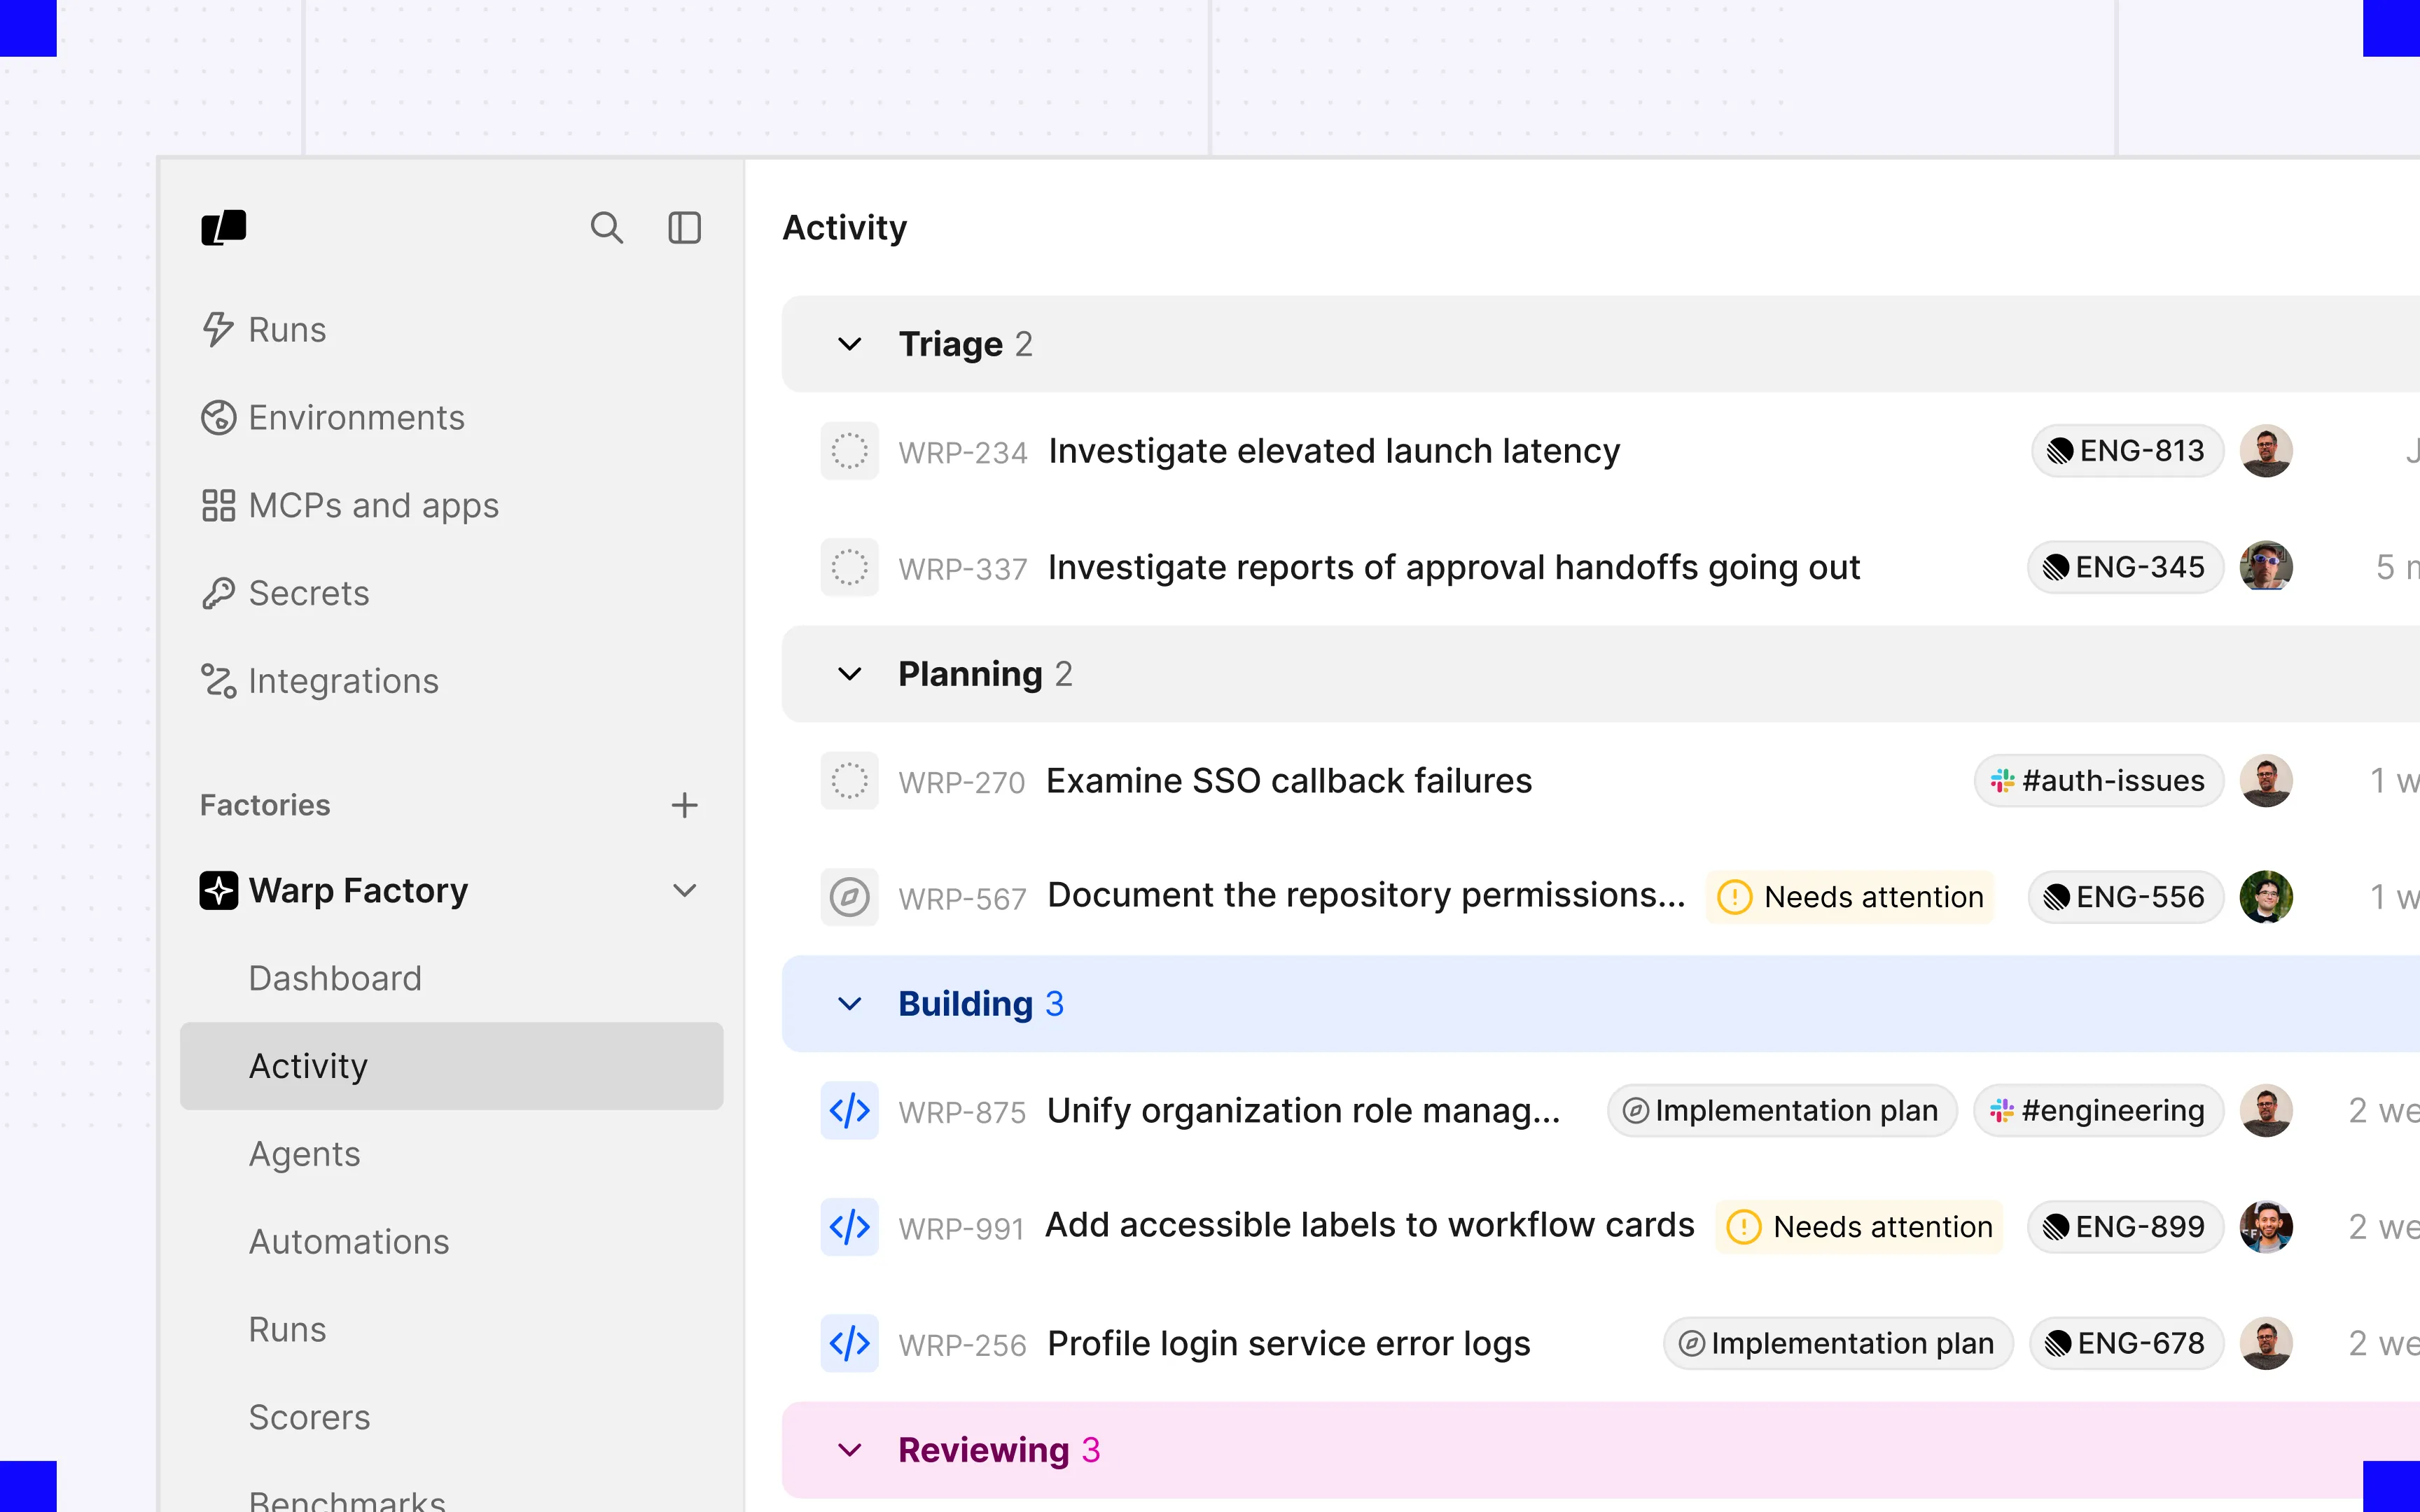Open "Examine SSO callback failures"

(x=1289, y=781)
